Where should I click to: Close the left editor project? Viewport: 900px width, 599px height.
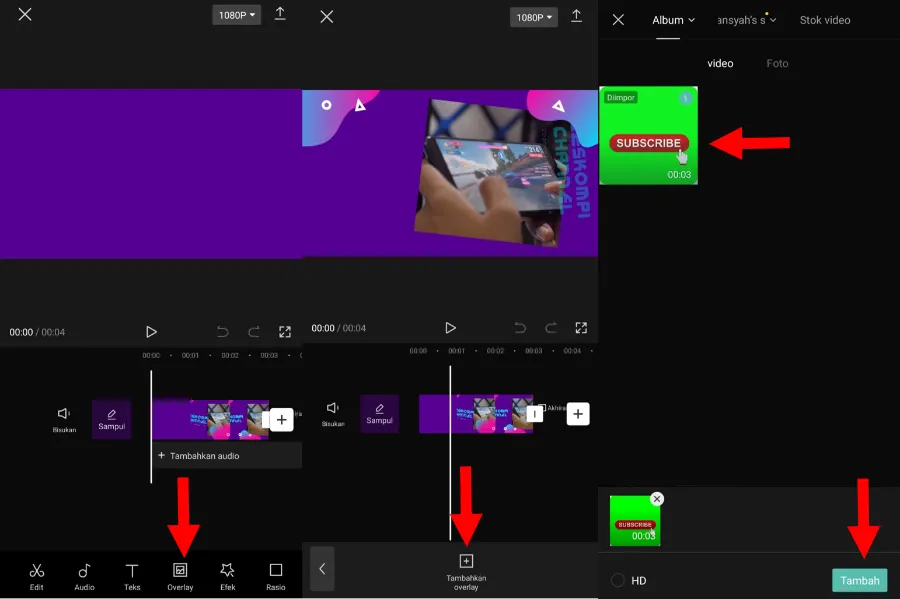(25, 14)
